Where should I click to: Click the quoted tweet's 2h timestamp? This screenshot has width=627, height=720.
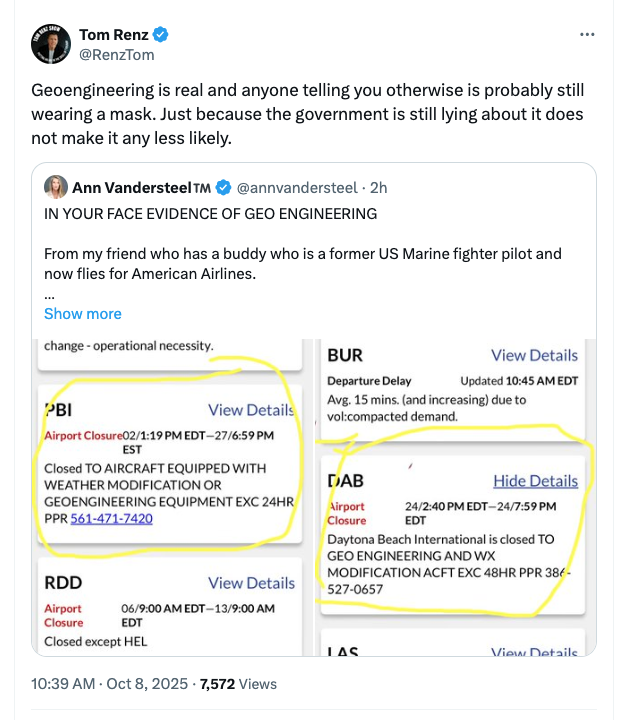pyautogui.click(x=379, y=187)
